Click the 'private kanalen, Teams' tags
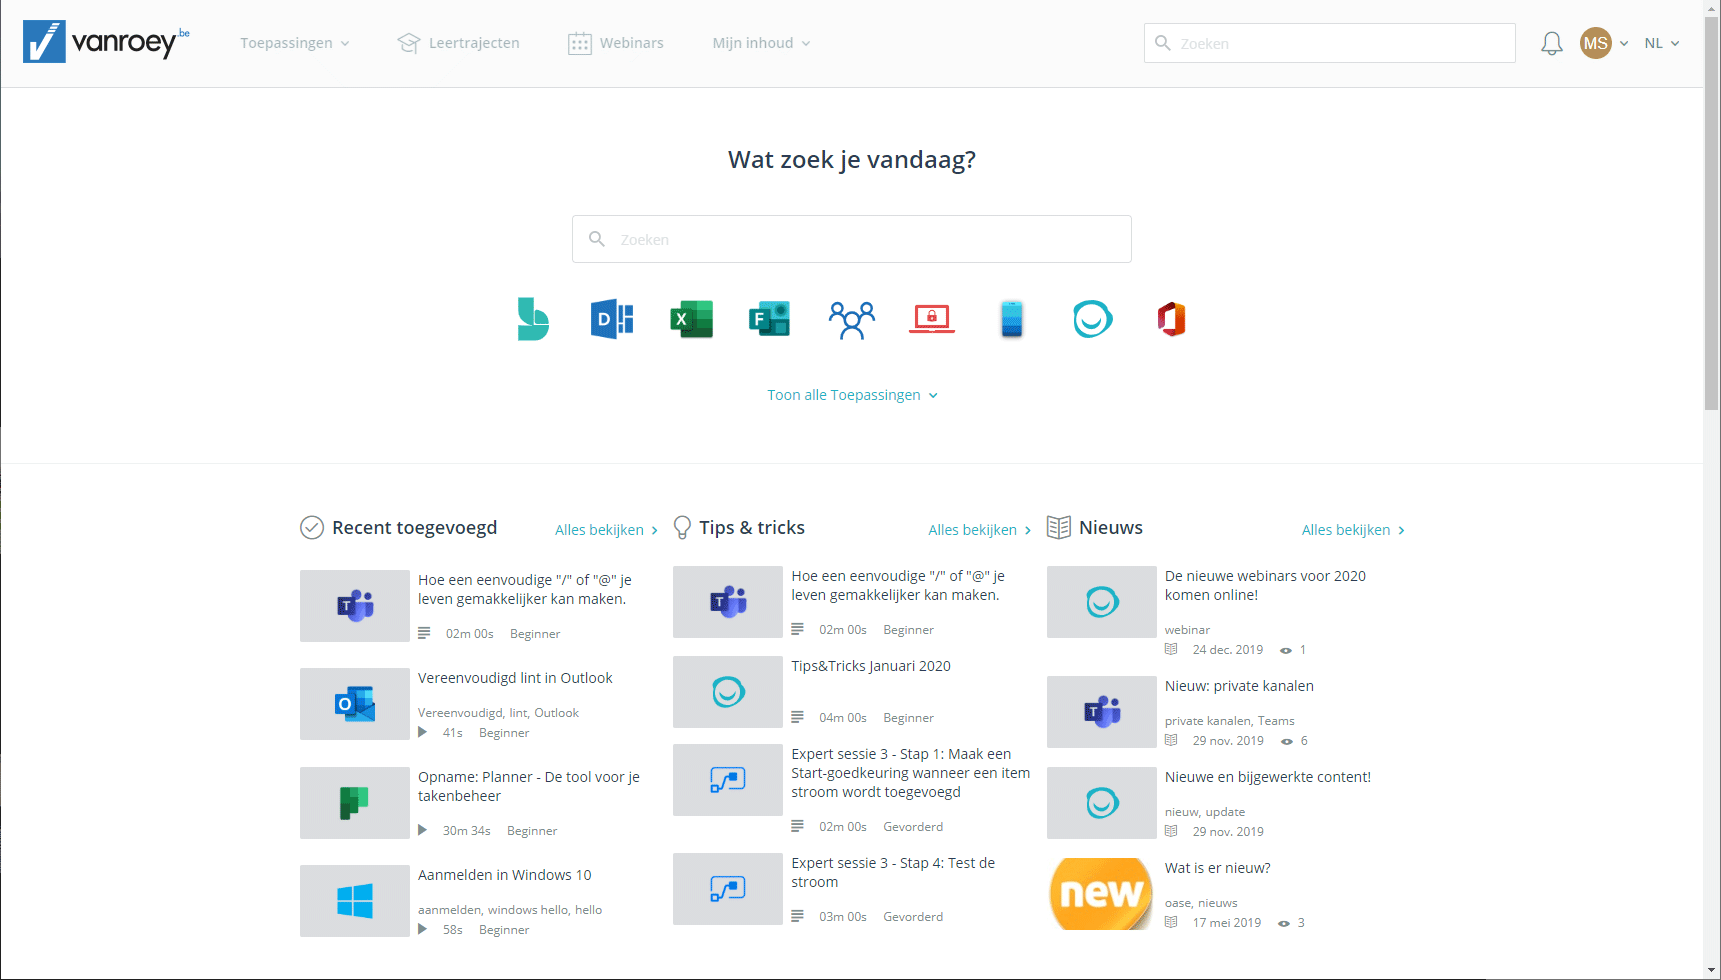This screenshot has width=1721, height=980. 1230,721
